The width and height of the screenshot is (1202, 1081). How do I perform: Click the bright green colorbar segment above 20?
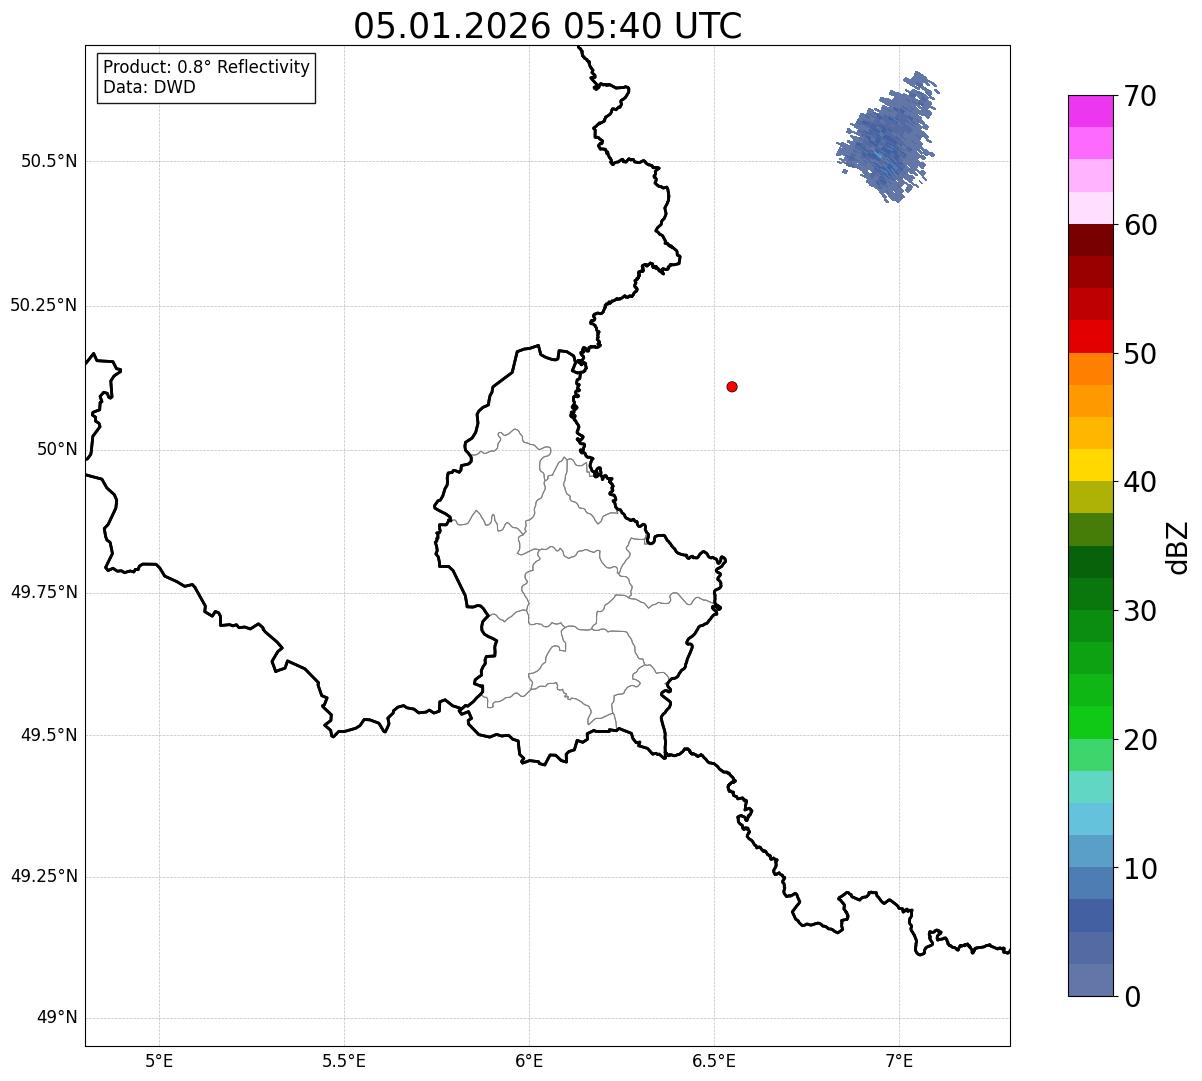coord(1090,722)
